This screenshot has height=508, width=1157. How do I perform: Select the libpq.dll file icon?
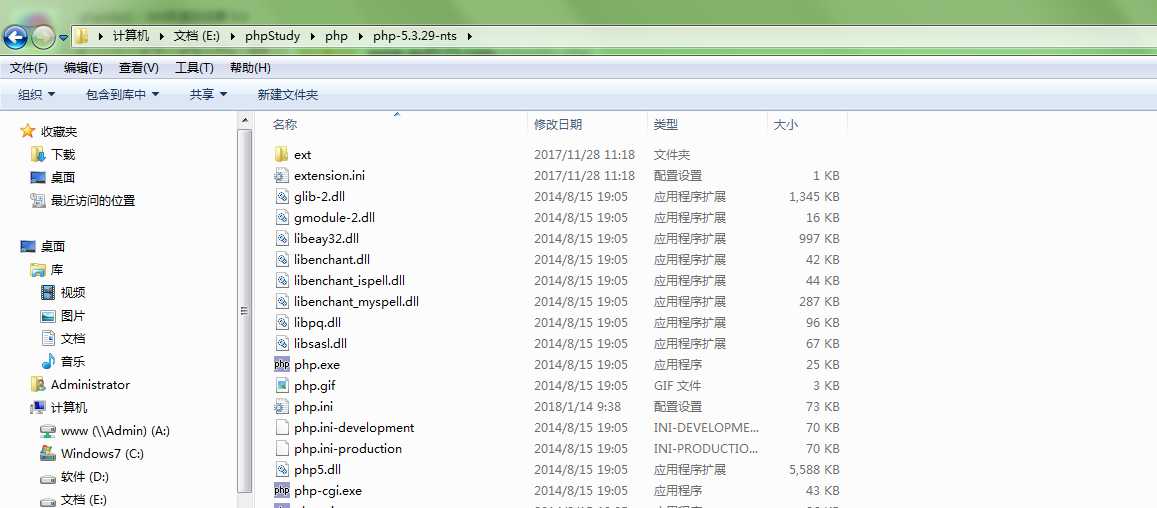pyautogui.click(x=281, y=323)
